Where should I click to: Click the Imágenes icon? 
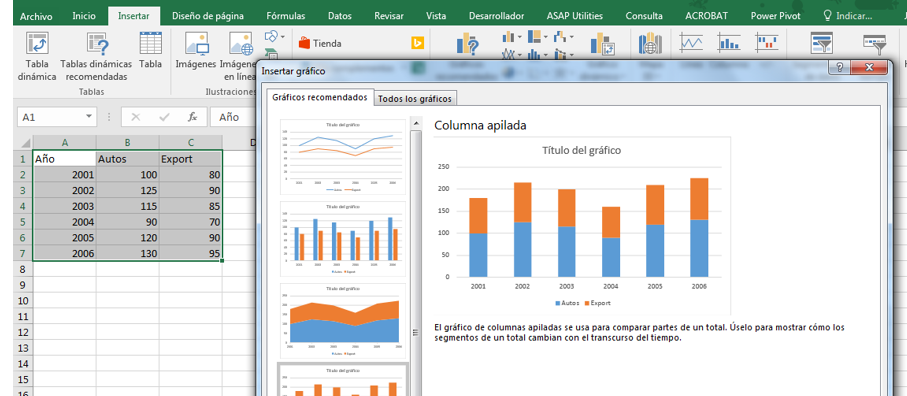(x=196, y=43)
